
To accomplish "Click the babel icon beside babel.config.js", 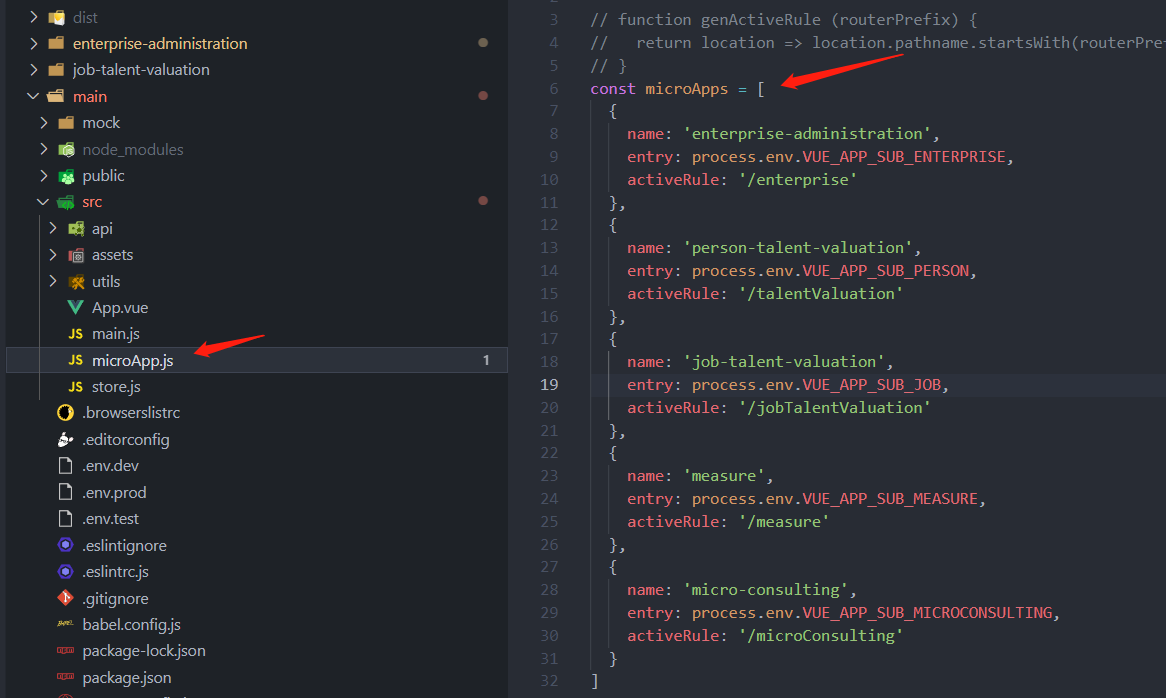I will point(66,625).
